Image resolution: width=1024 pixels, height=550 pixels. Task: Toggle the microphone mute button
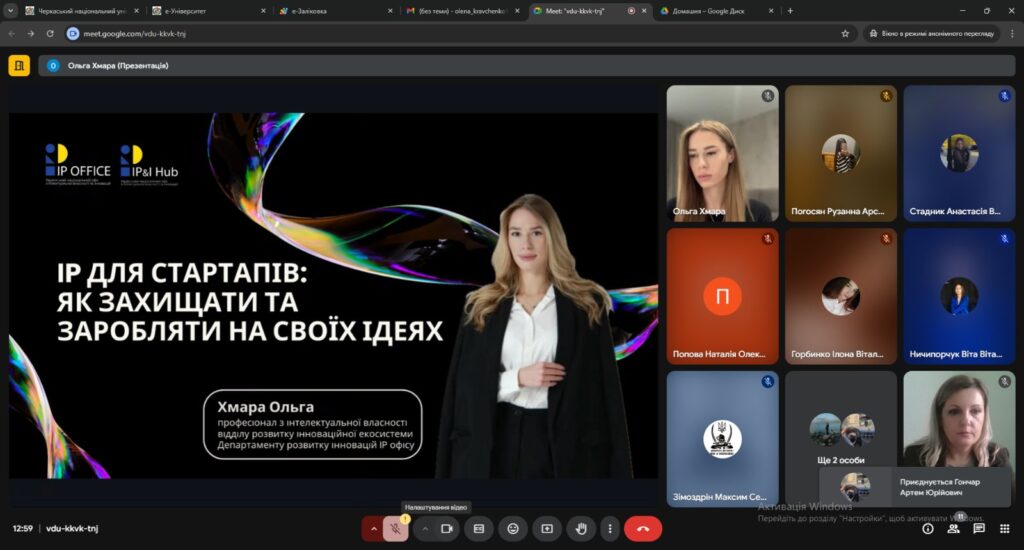(395, 528)
